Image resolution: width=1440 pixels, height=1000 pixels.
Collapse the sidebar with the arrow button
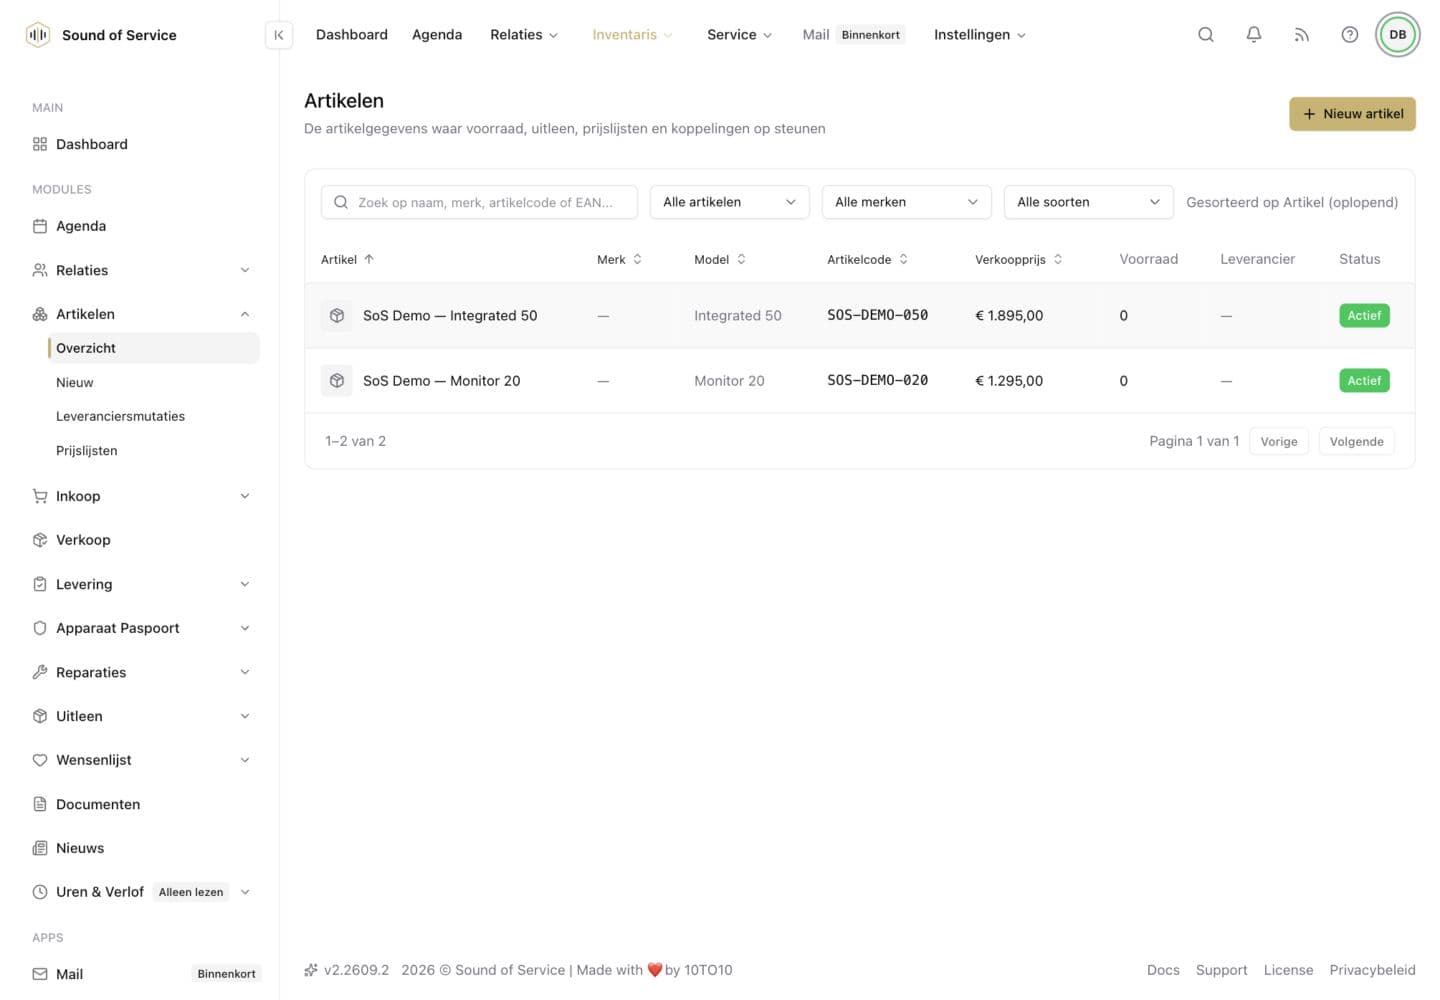(x=279, y=35)
